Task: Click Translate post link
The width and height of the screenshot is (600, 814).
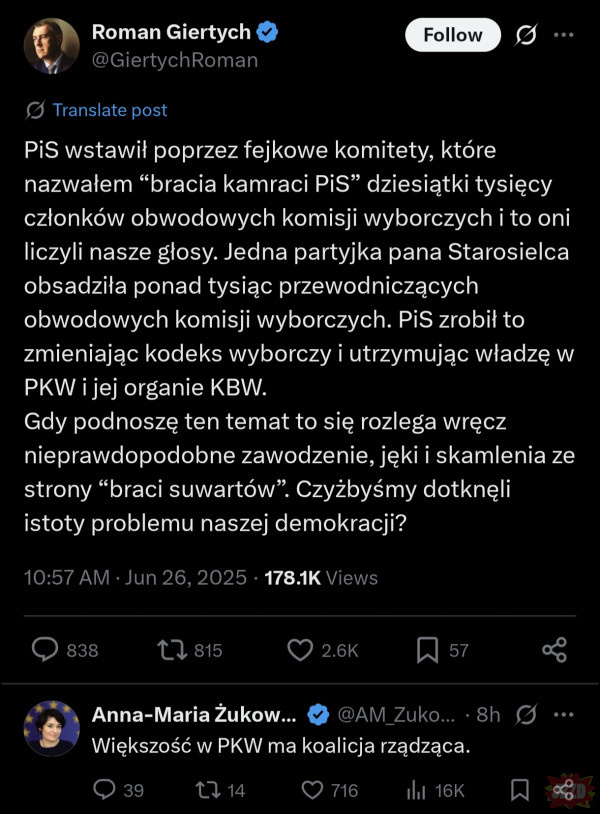Action: click(x=110, y=110)
